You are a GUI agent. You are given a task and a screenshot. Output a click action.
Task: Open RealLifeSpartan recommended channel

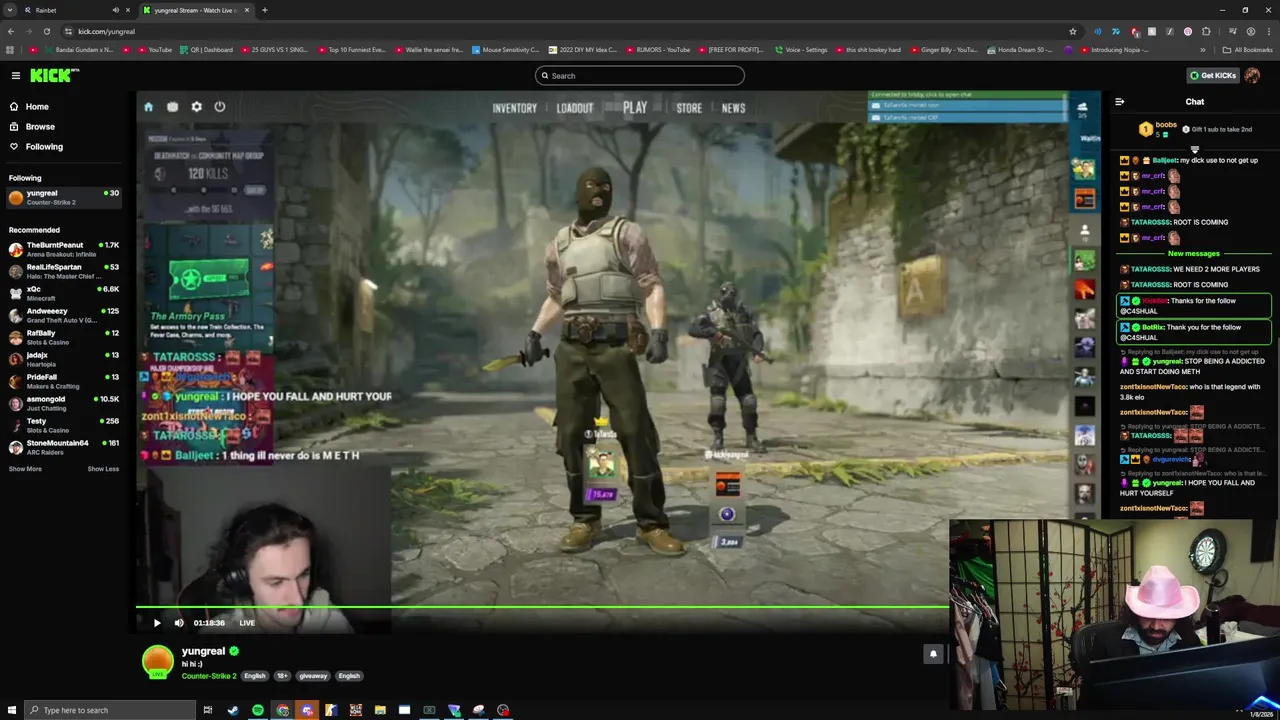[64, 271]
